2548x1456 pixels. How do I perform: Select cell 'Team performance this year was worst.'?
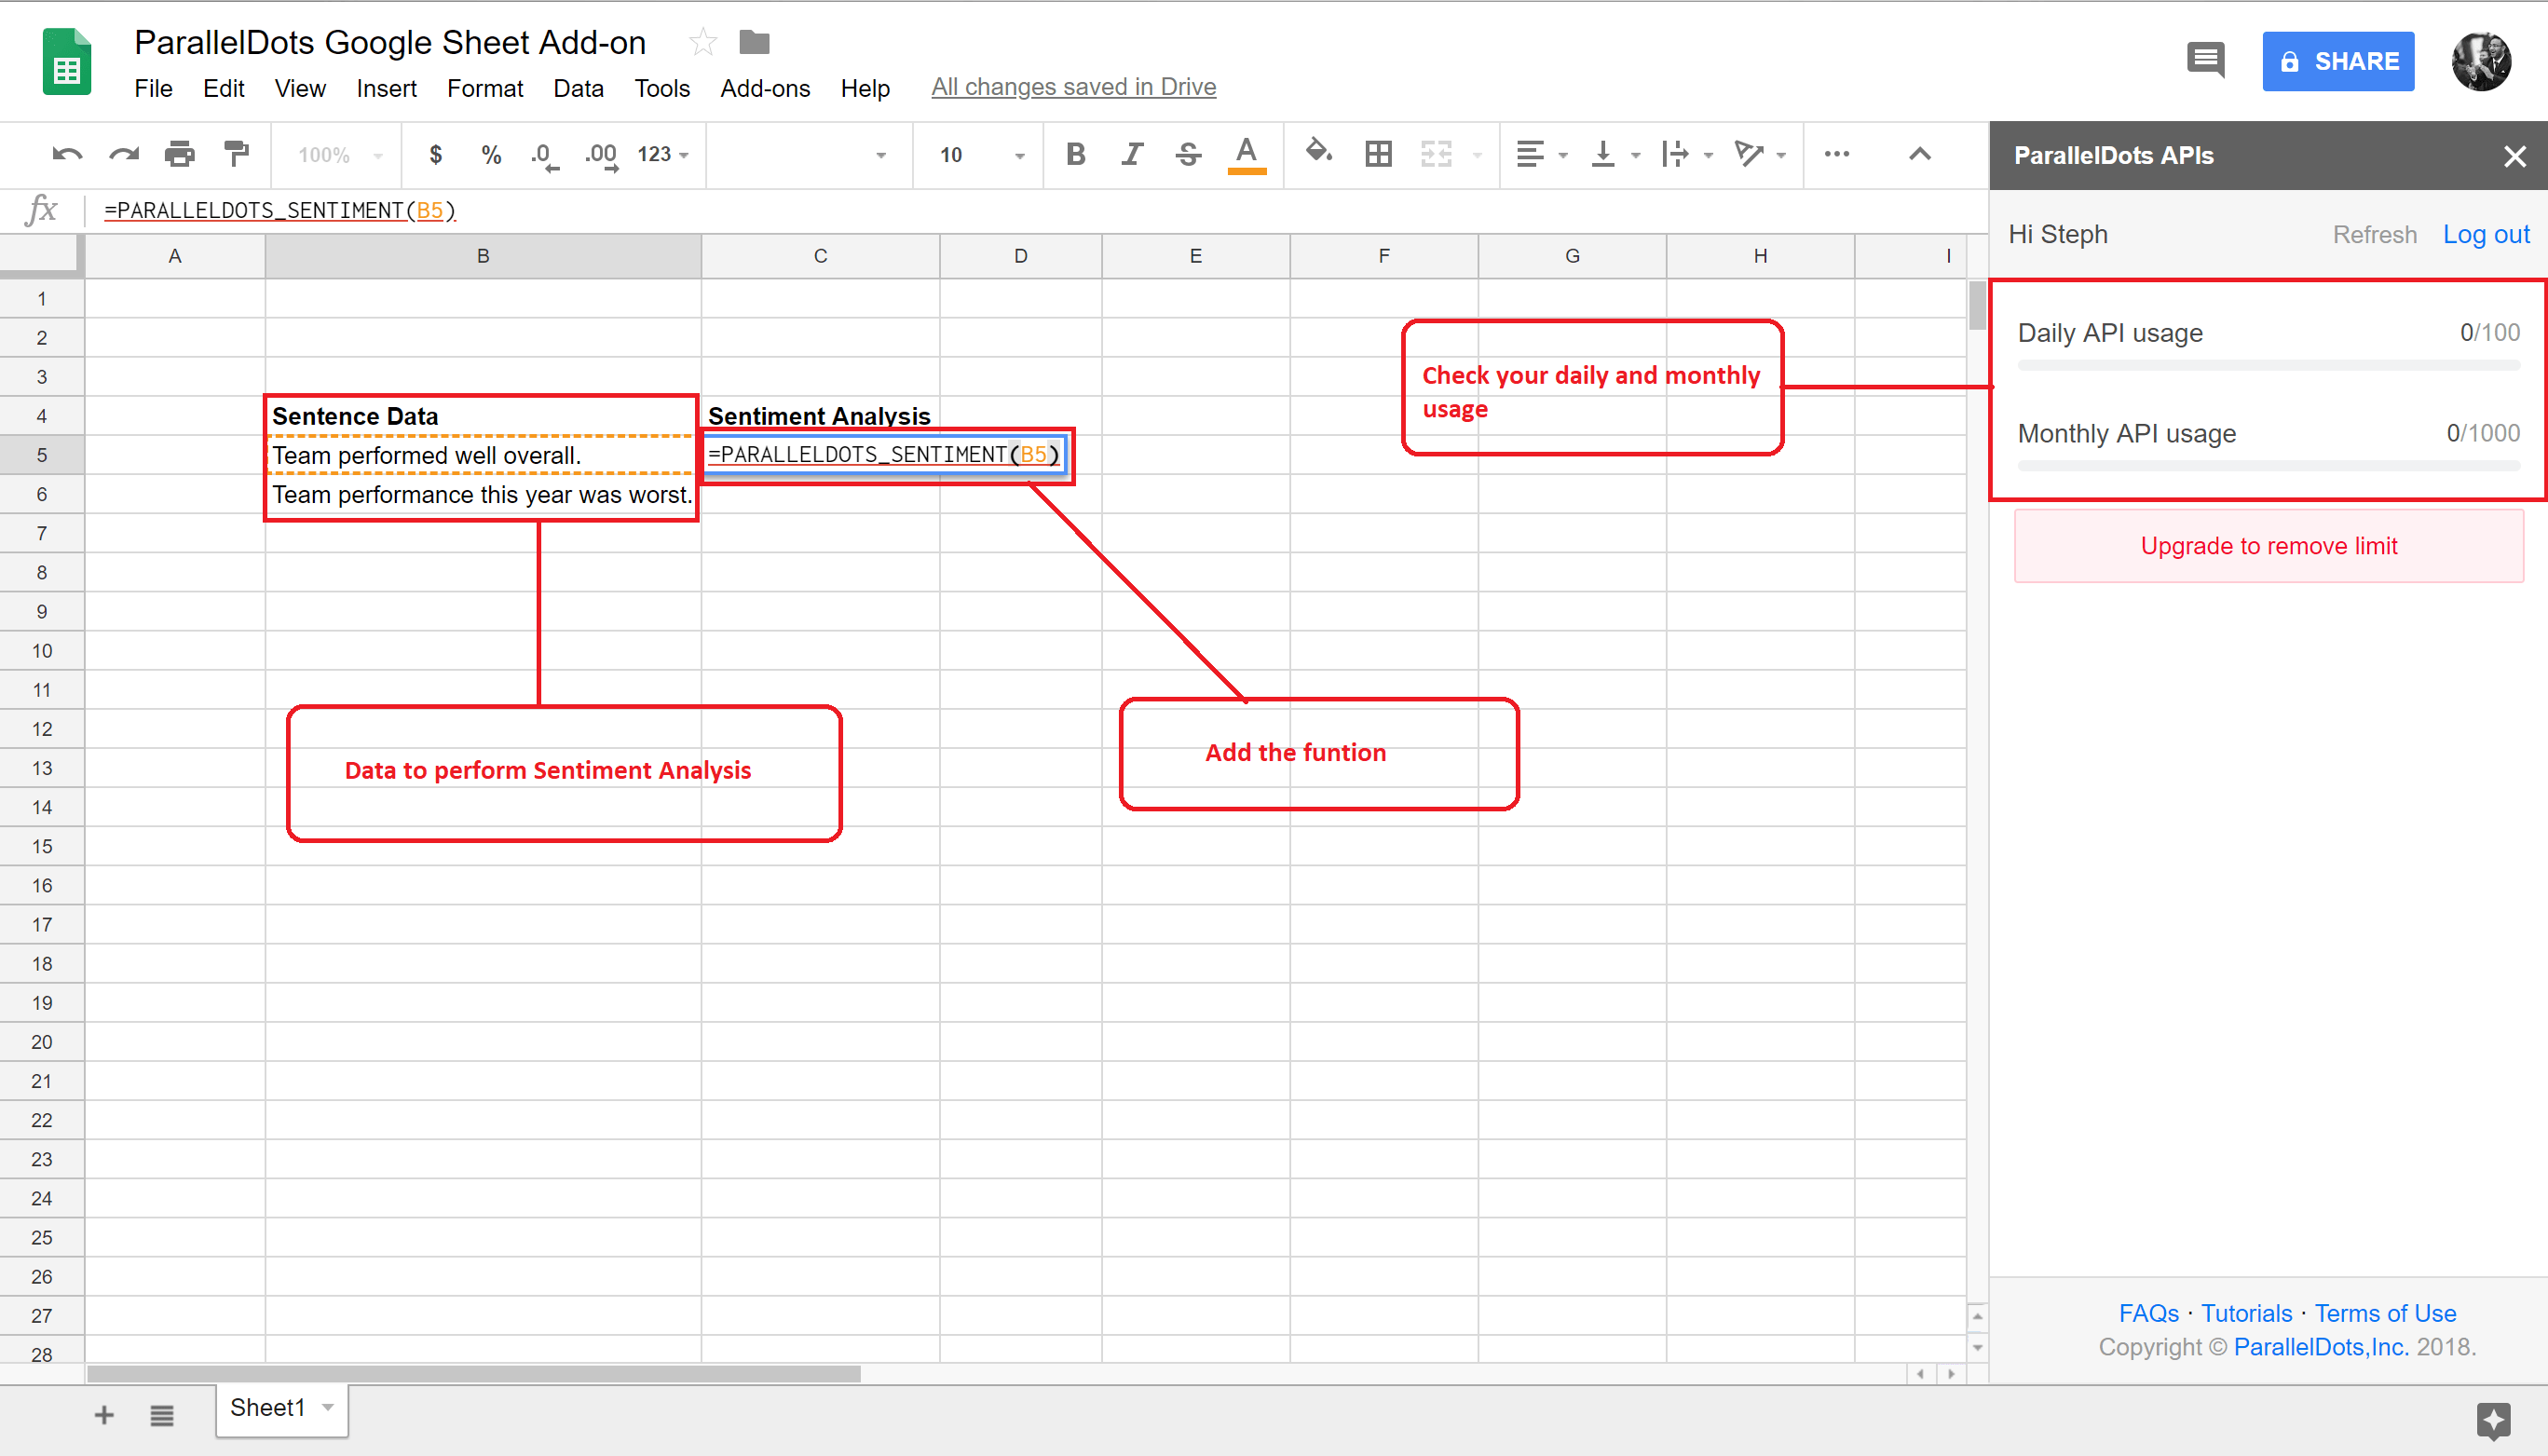tap(483, 494)
